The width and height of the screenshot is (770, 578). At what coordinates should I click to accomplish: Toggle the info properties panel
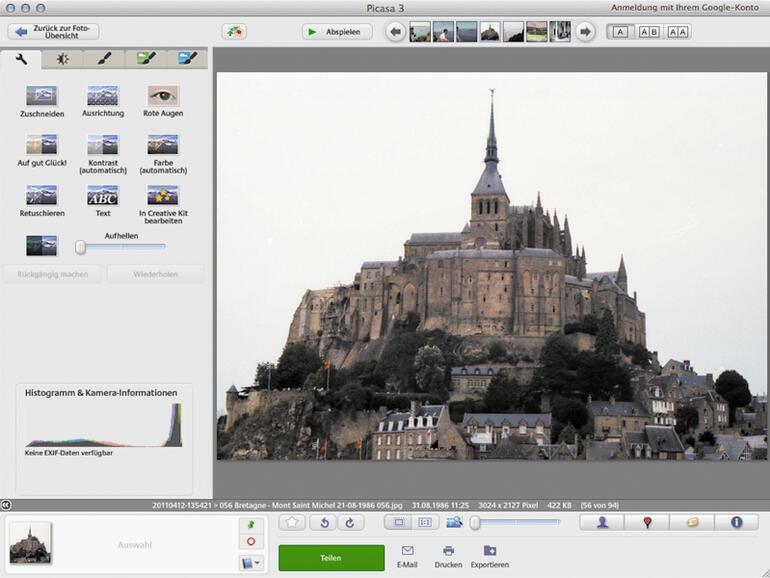(x=736, y=522)
